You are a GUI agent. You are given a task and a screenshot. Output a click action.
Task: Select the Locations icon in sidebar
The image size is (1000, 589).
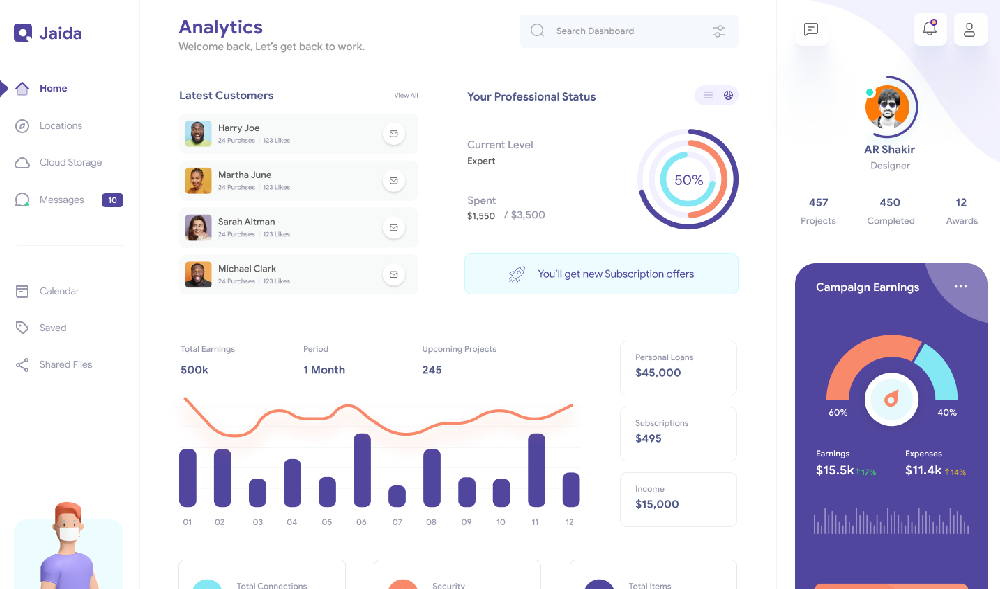[x=22, y=125]
